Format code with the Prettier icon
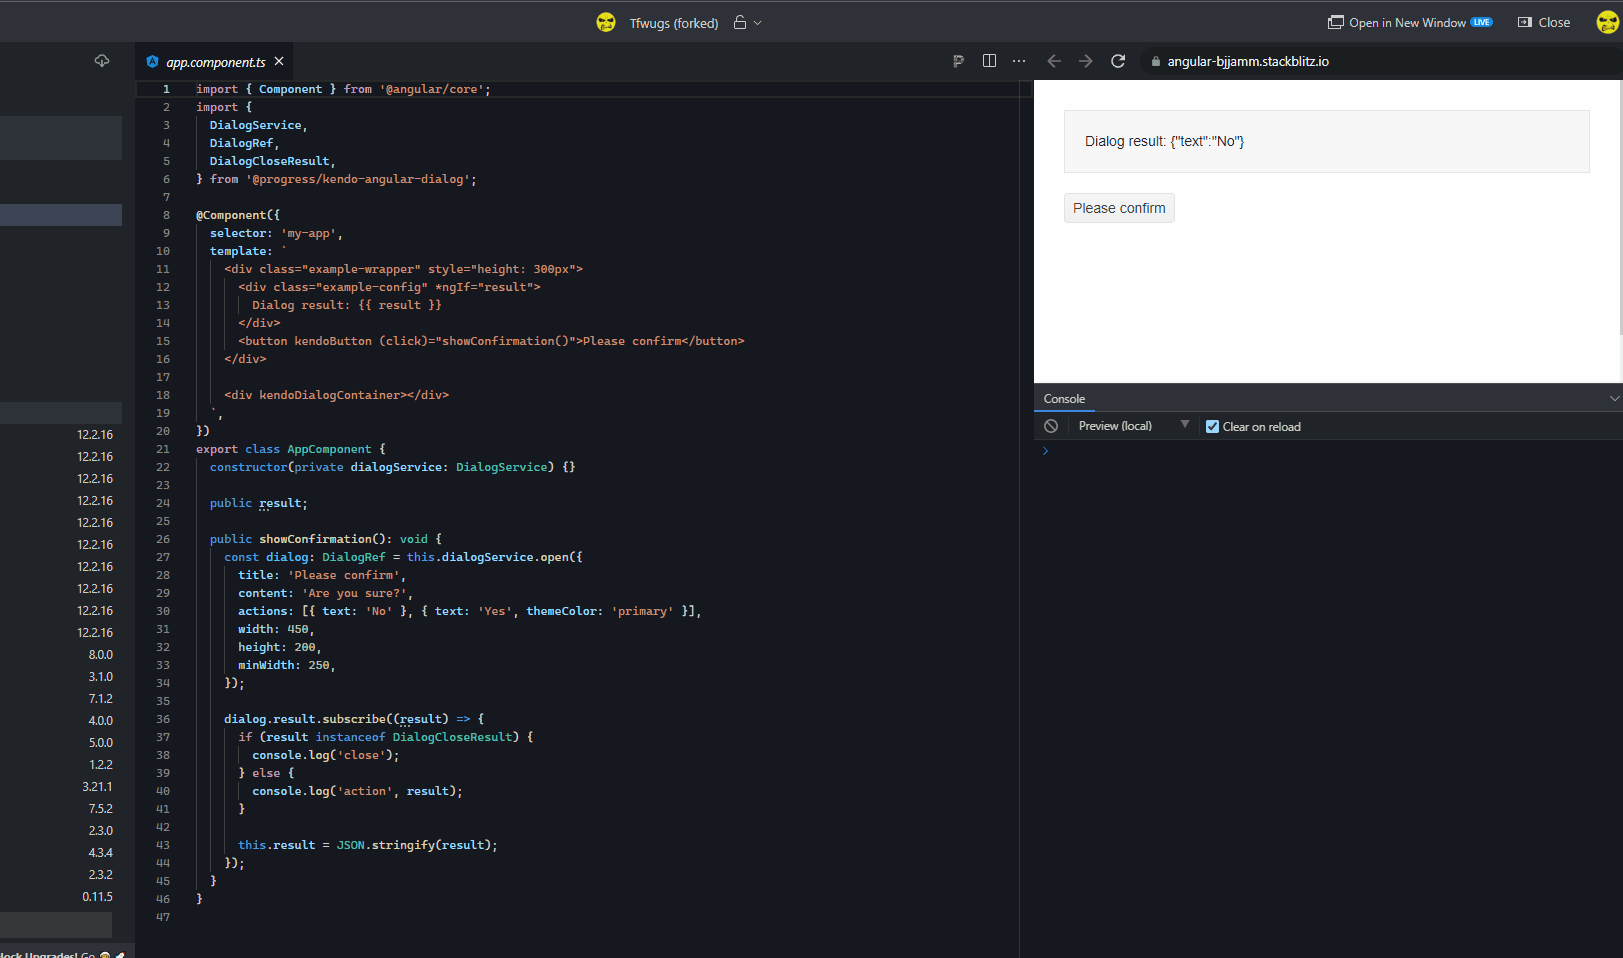Viewport: 1623px width, 958px height. [x=958, y=61]
